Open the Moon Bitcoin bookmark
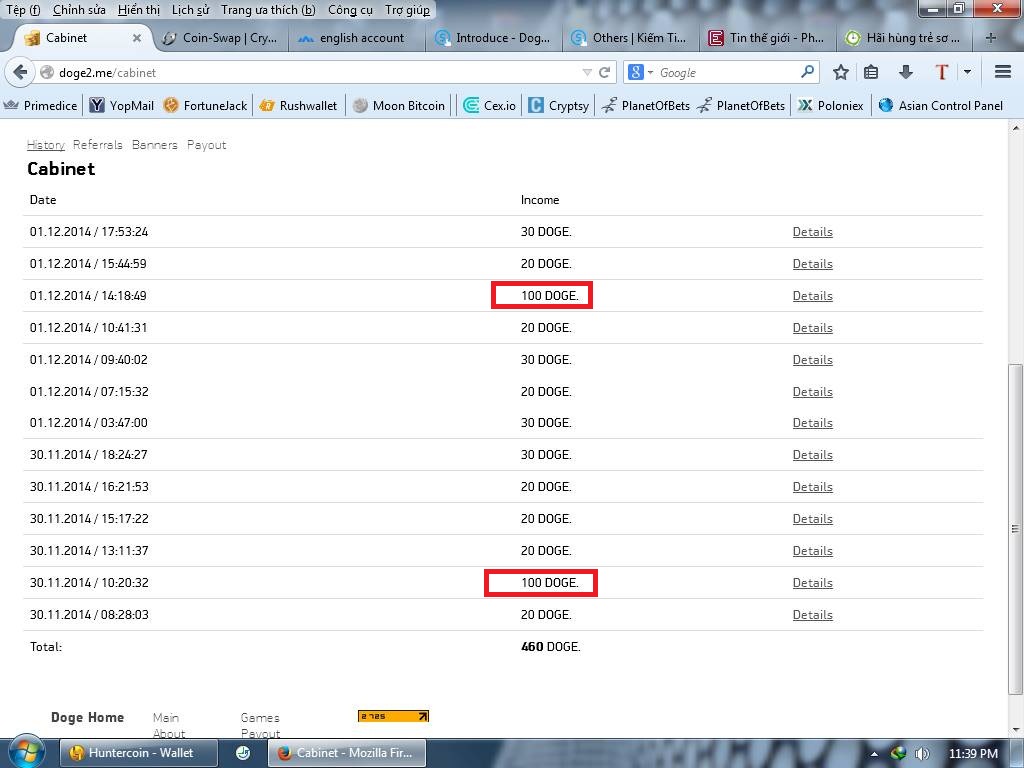The height and width of the screenshot is (768, 1024). pyautogui.click(x=399, y=105)
